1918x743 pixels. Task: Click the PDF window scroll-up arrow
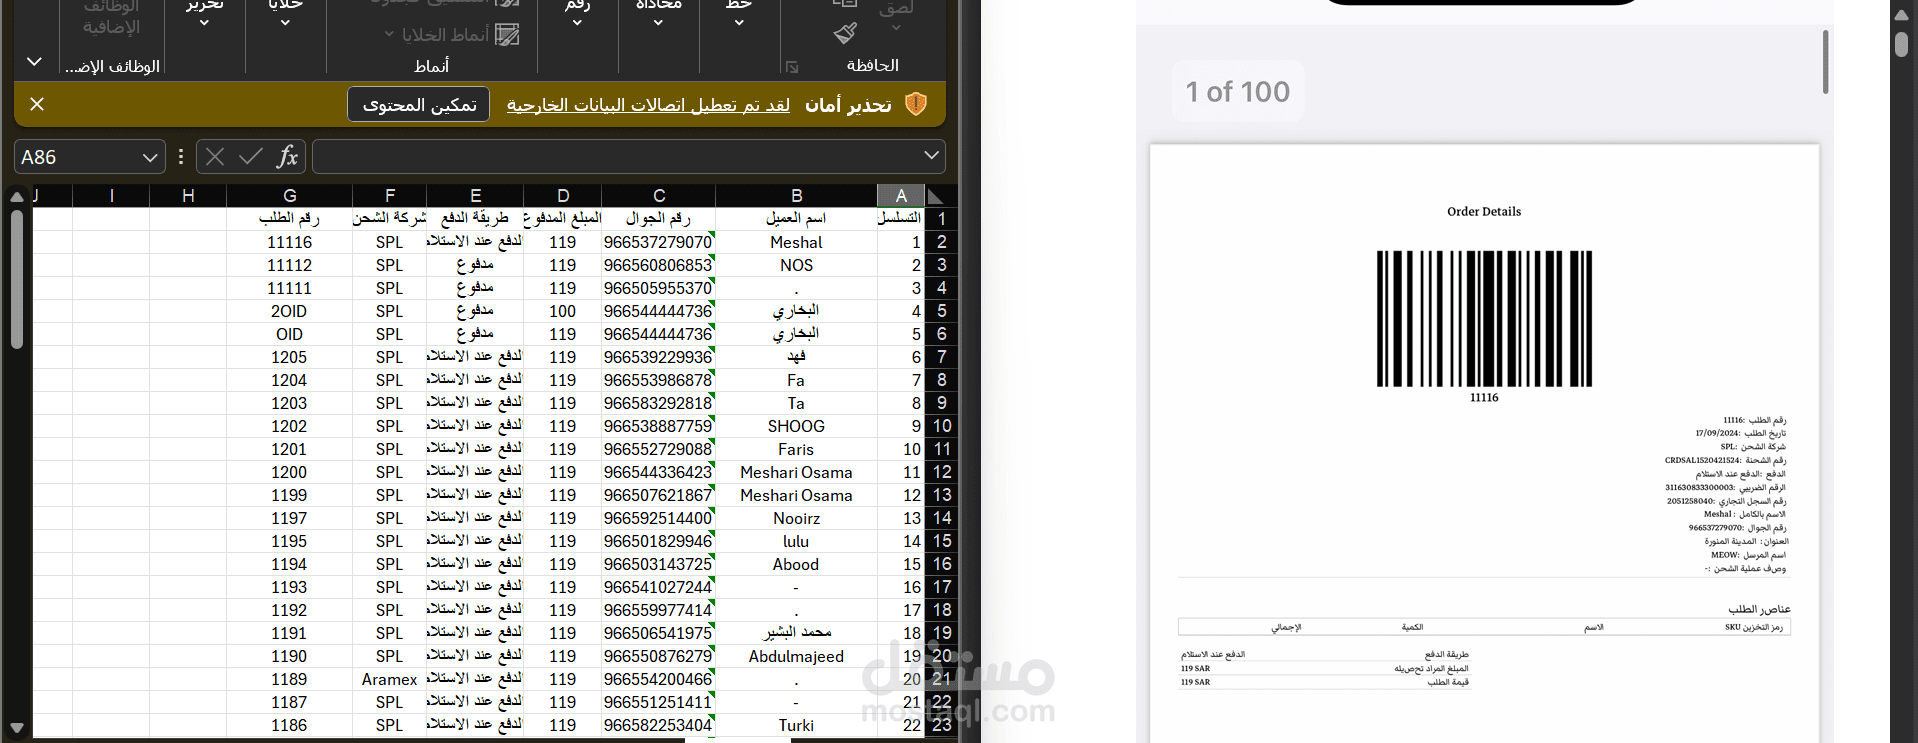1901,15
